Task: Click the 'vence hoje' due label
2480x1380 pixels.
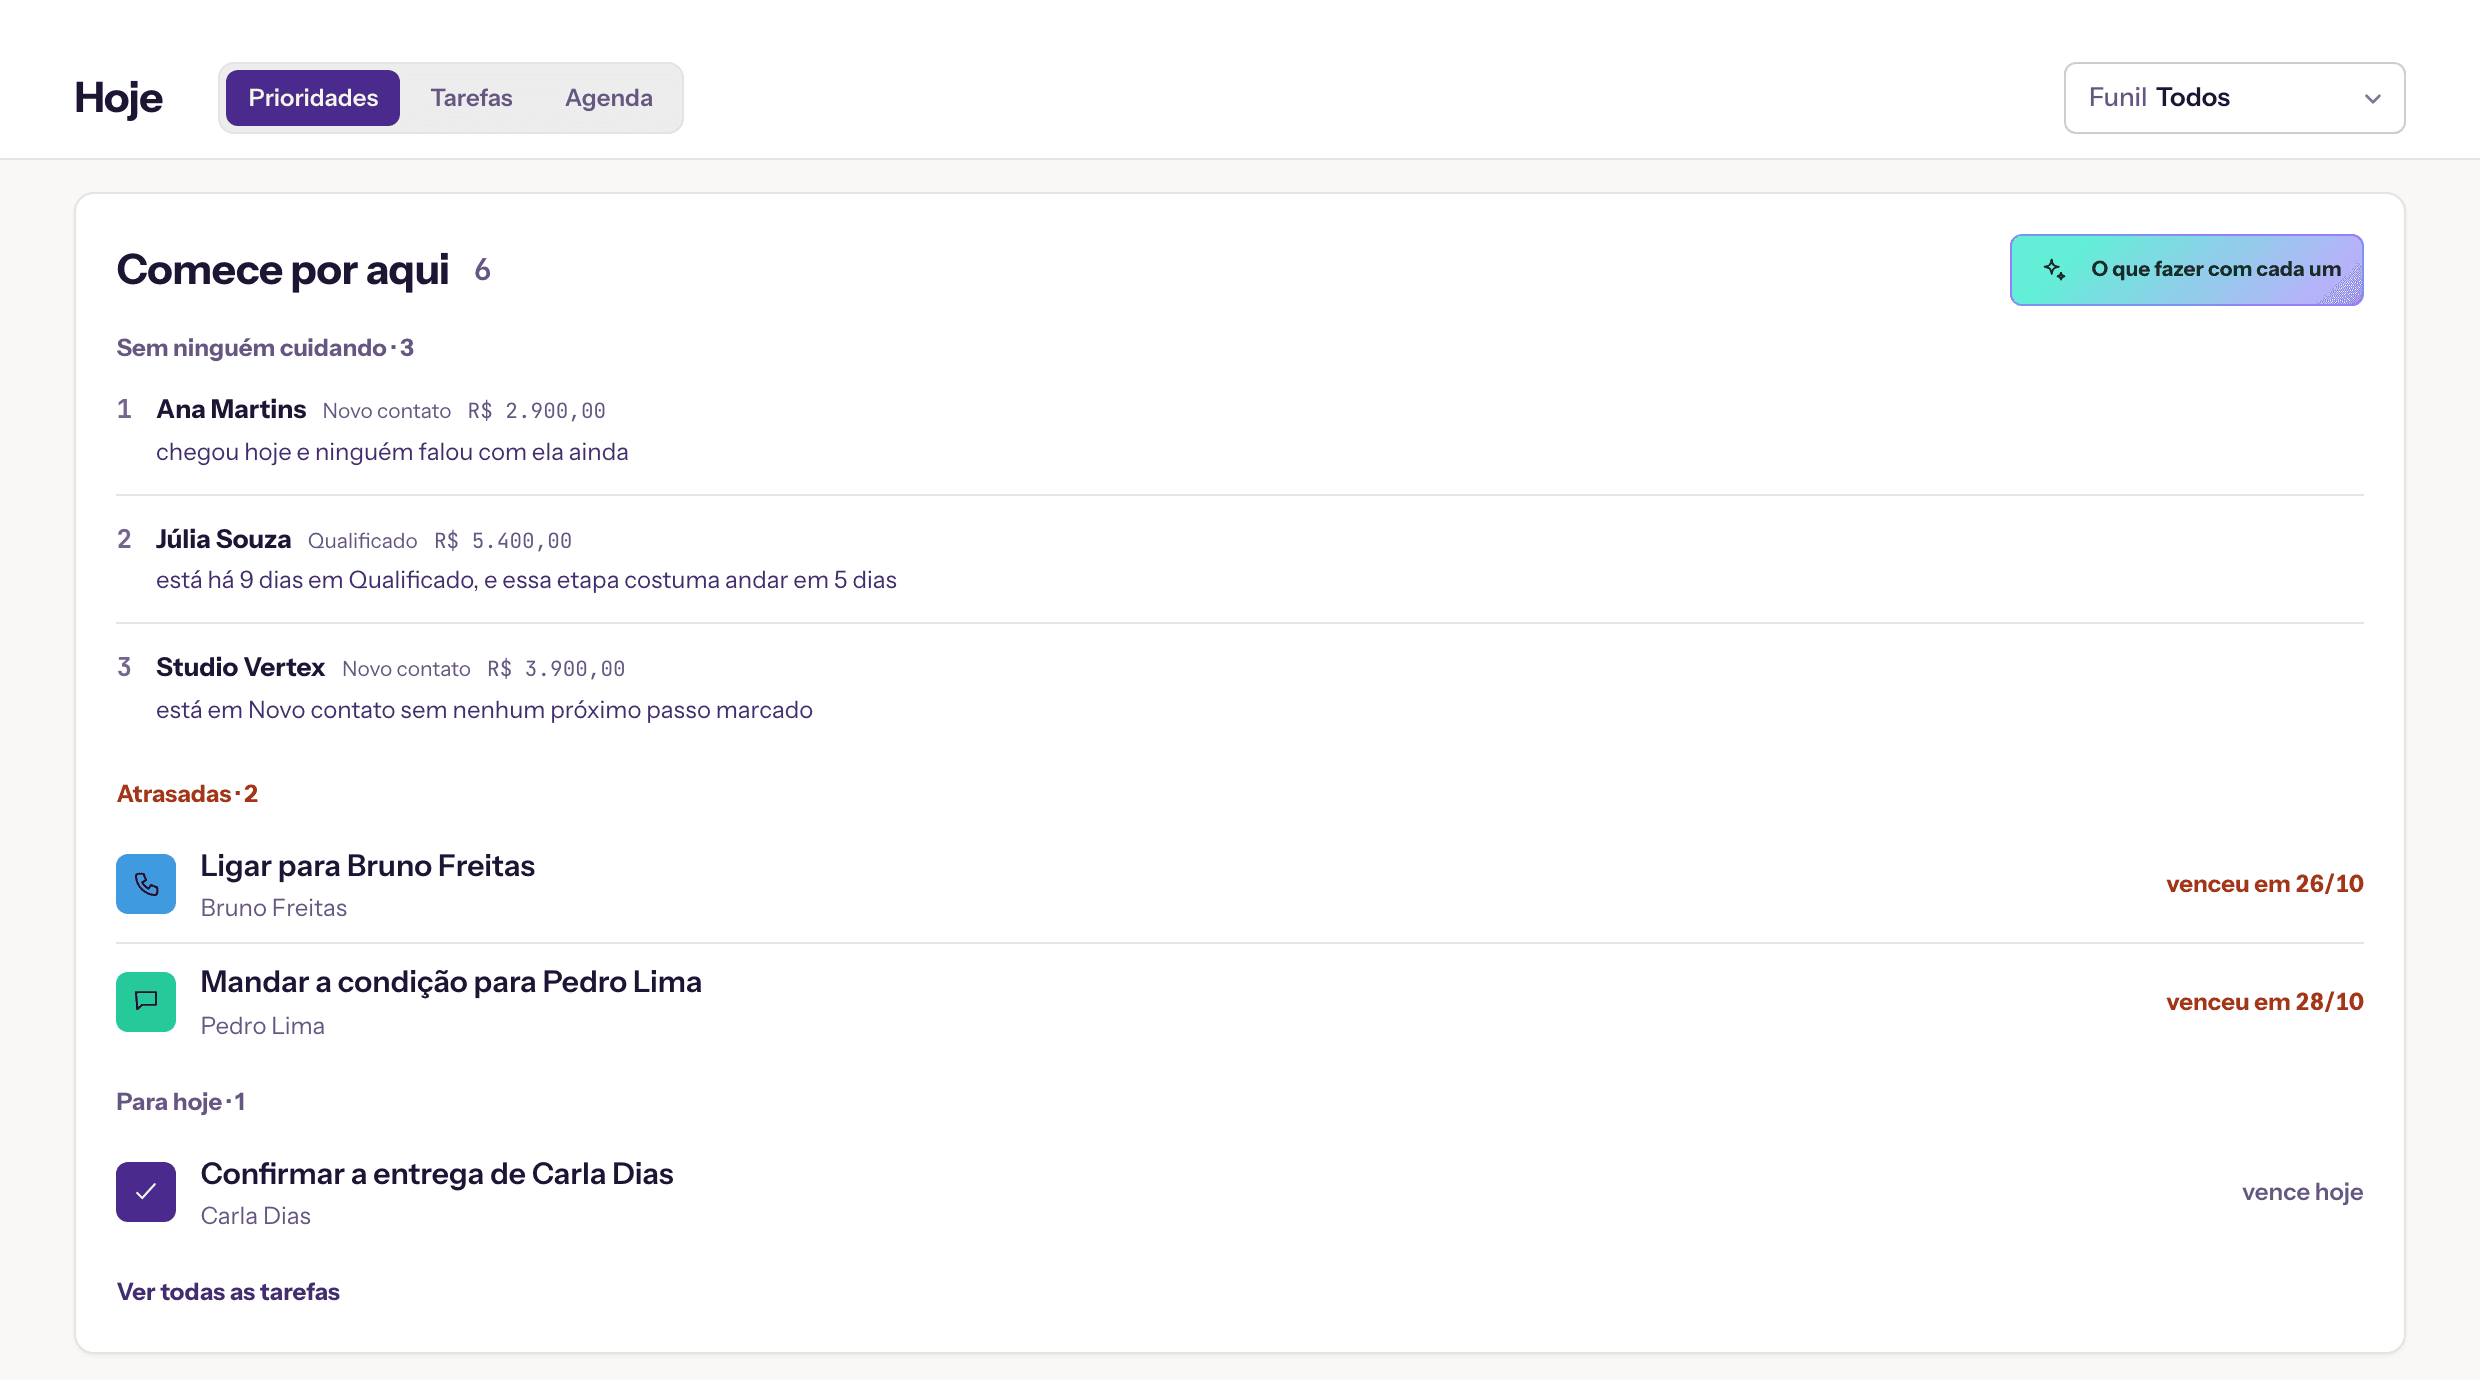Action: click(2302, 1192)
